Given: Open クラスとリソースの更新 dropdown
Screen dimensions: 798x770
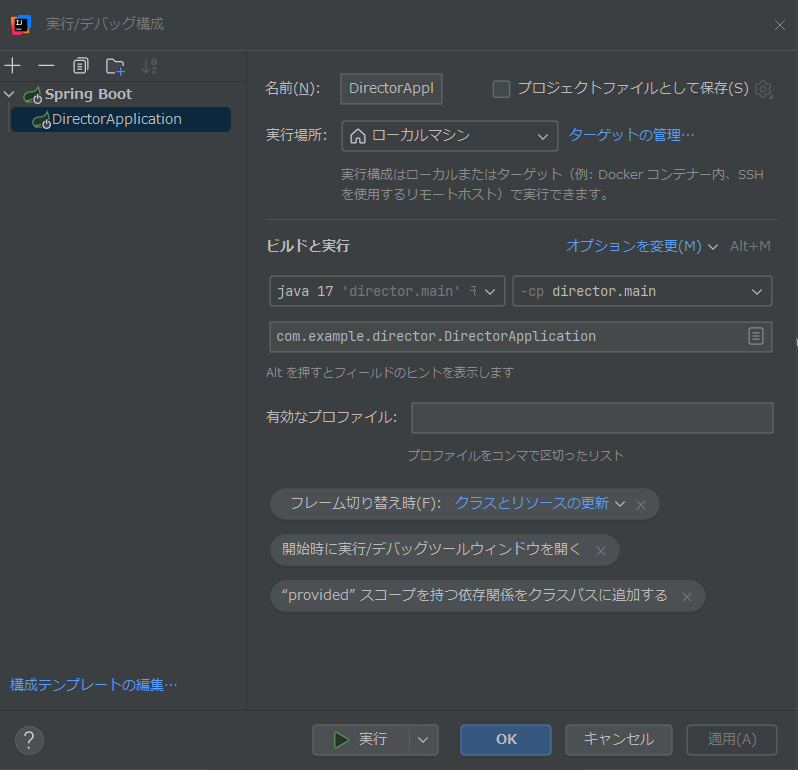Looking at the screenshot, I should click(x=539, y=503).
